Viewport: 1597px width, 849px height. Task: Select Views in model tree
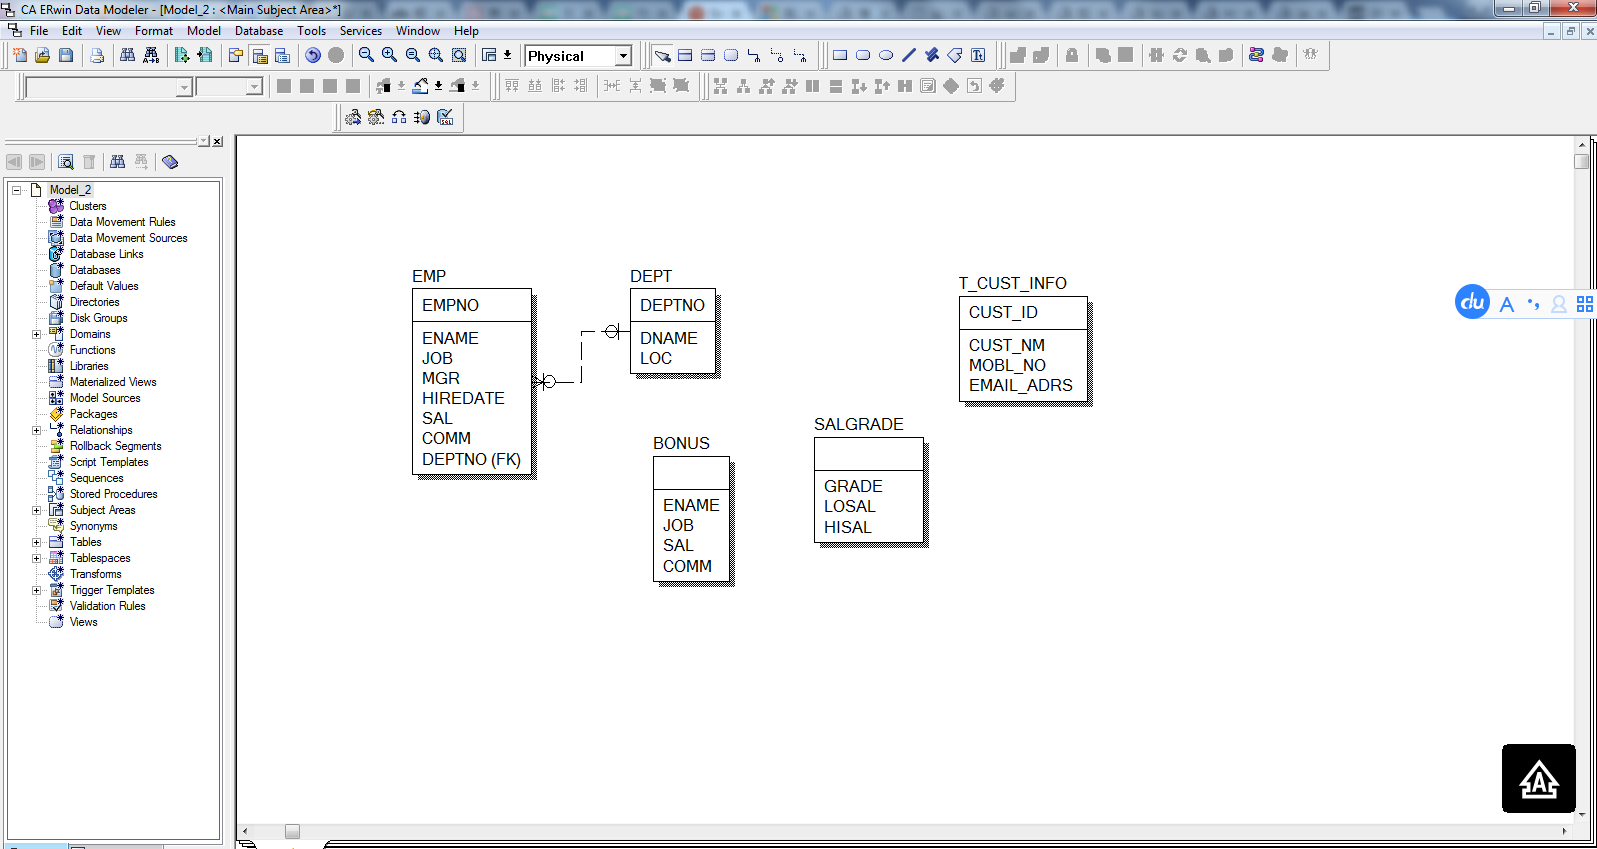(x=83, y=622)
